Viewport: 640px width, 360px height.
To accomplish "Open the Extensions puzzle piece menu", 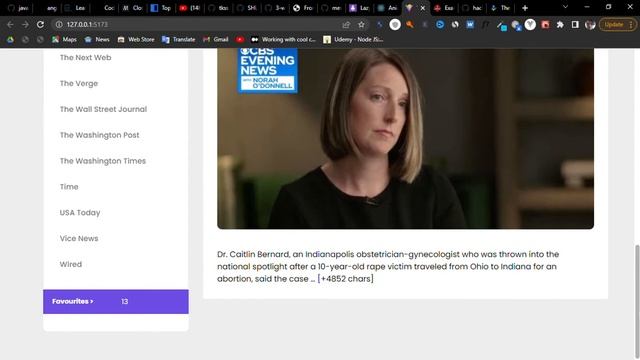I will pyautogui.click(x=560, y=24).
